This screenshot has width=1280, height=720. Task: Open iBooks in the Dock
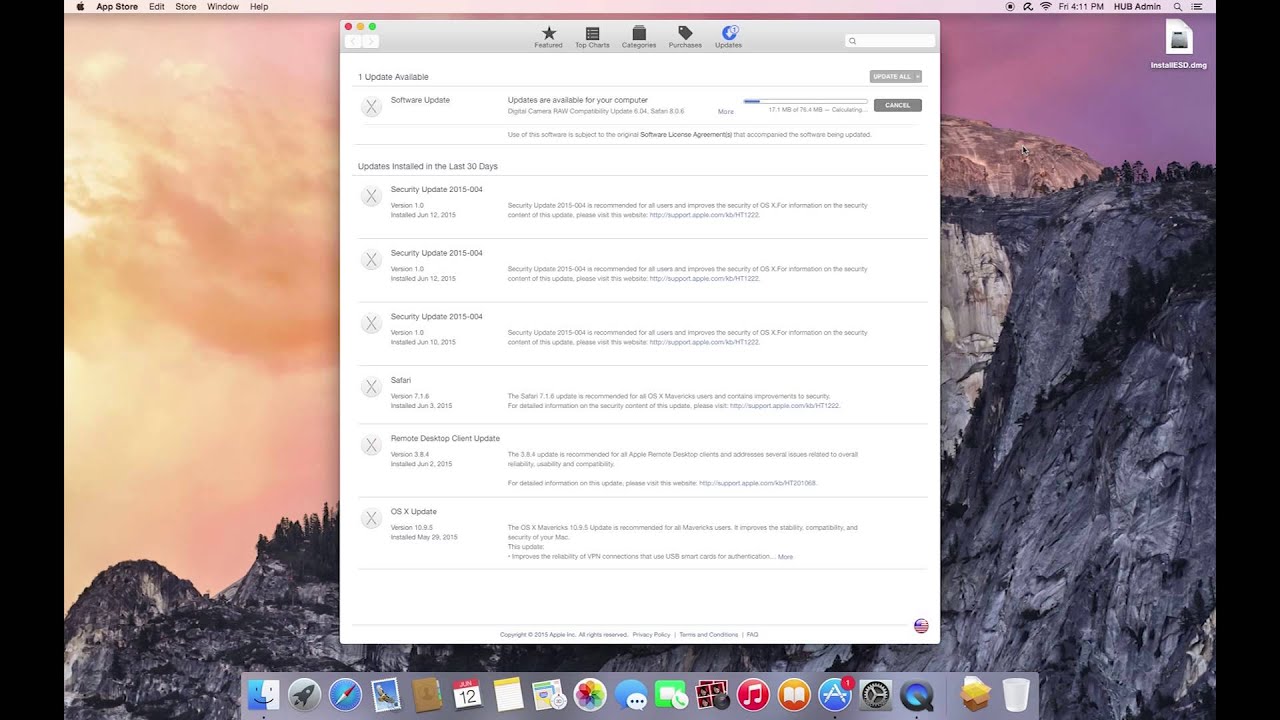pyautogui.click(x=794, y=695)
